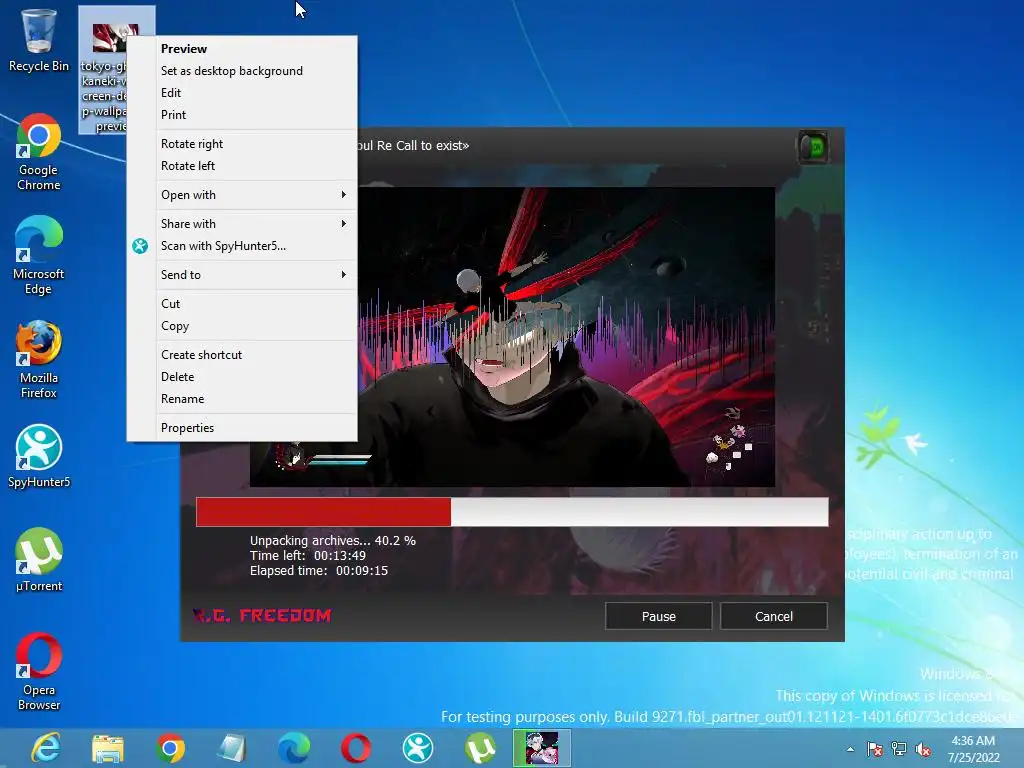Open µTorrent from the taskbar
The width and height of the screenshot is (1024, 768).
coord(480,748)
